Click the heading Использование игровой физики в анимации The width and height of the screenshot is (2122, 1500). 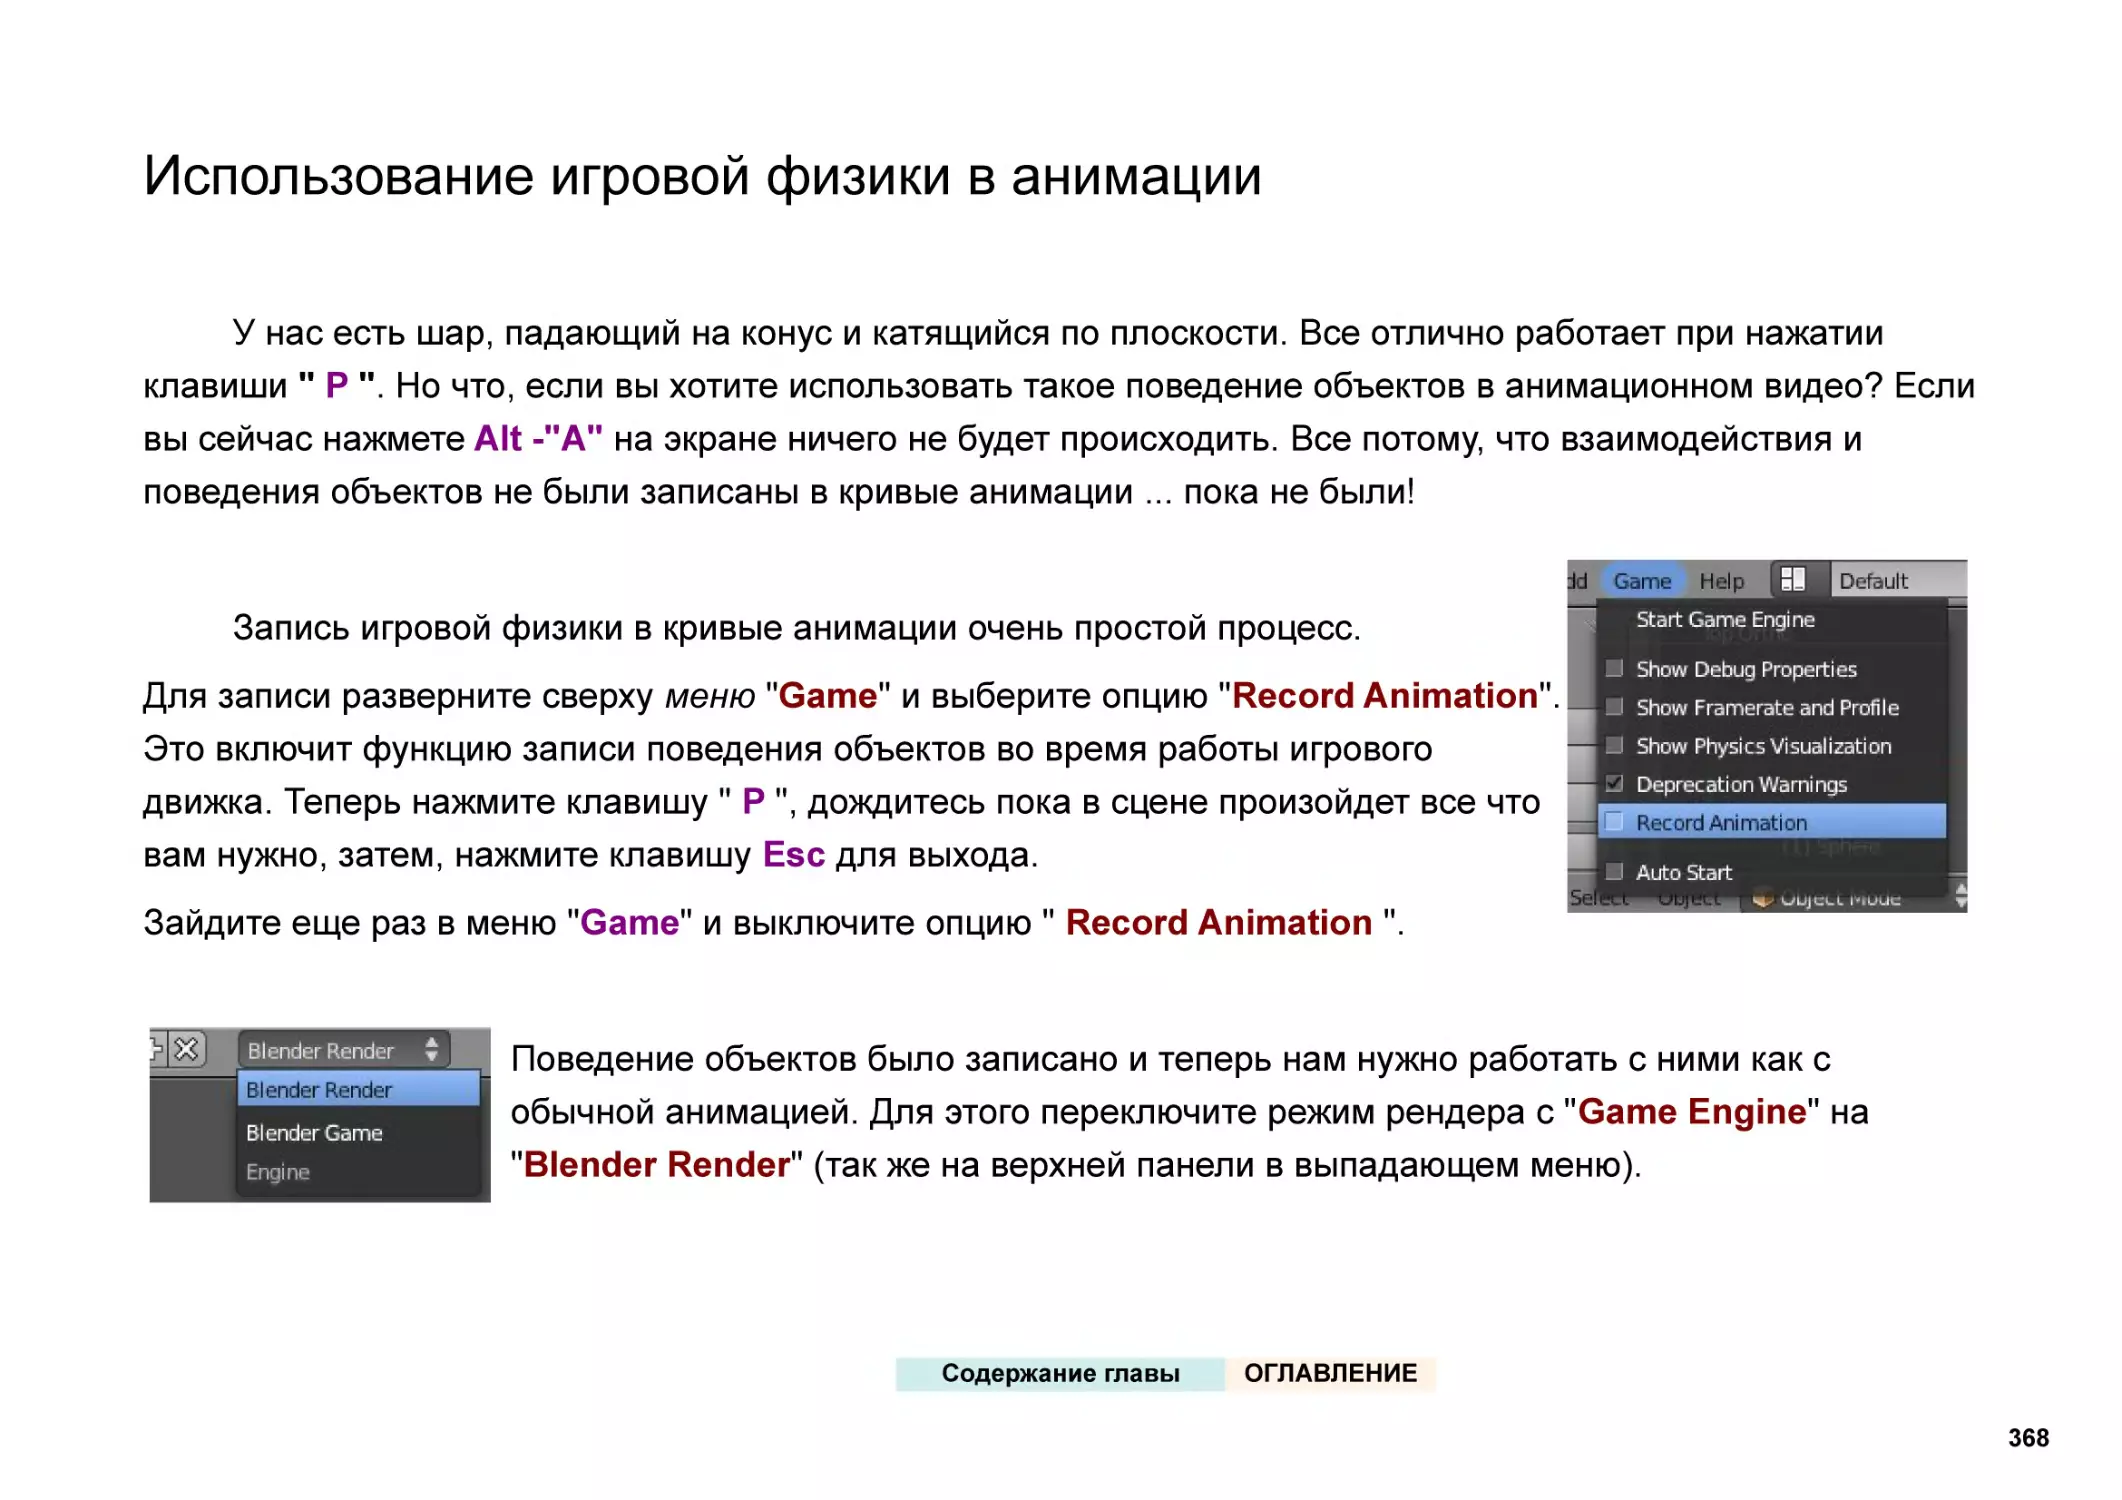point(702,177)
